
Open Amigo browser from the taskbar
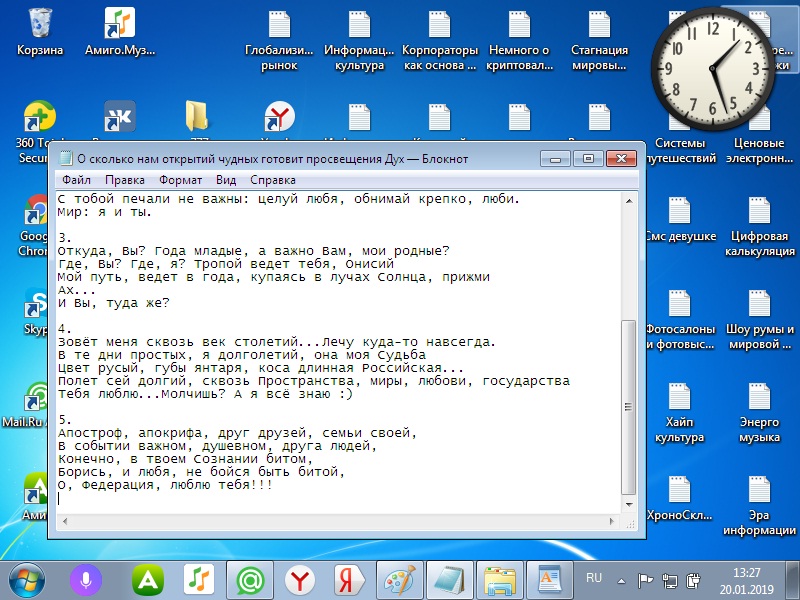pyautogui.click(x=148, y=580)
